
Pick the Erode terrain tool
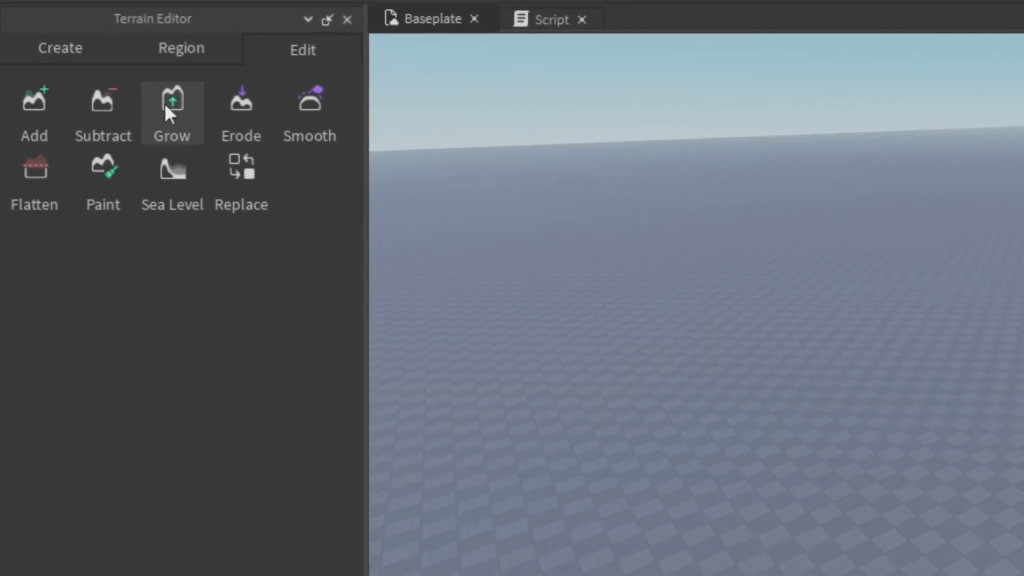tap(241, 114)
